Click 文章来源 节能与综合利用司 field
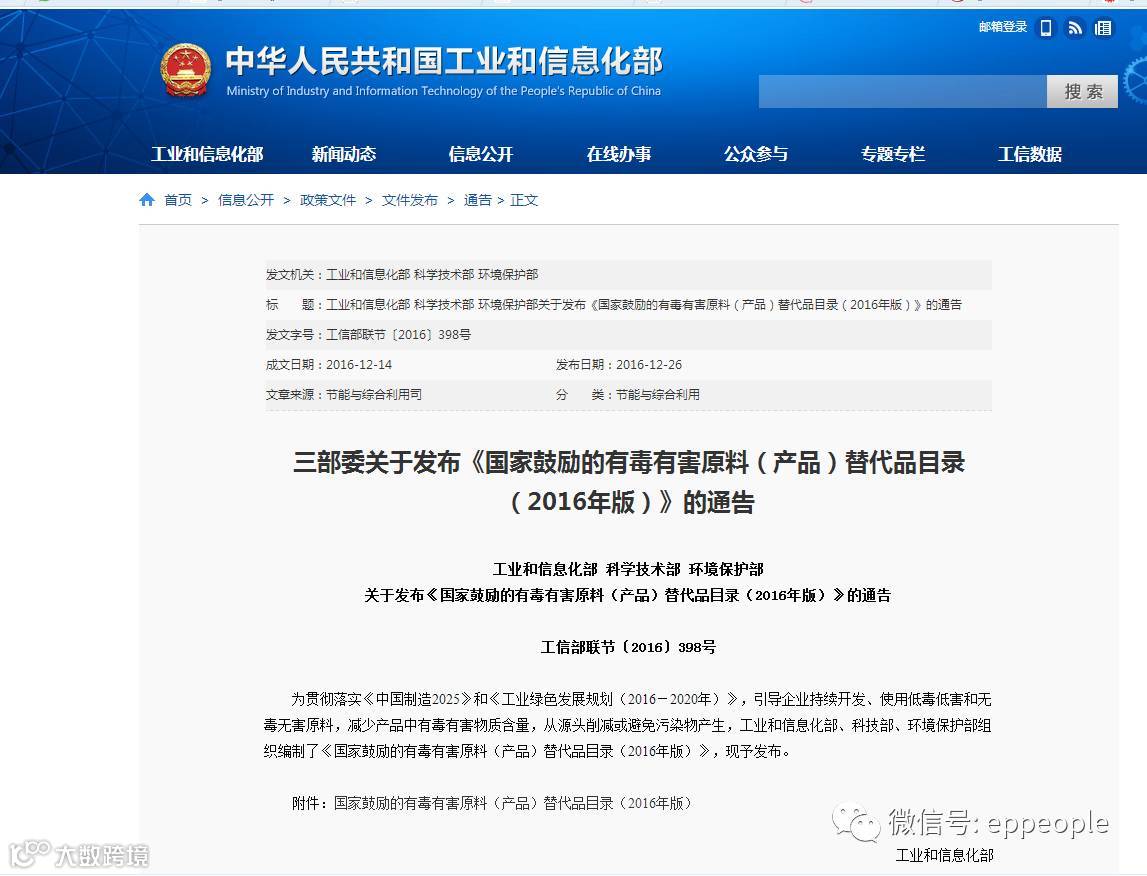1147x876 pixels. [344, 394]
